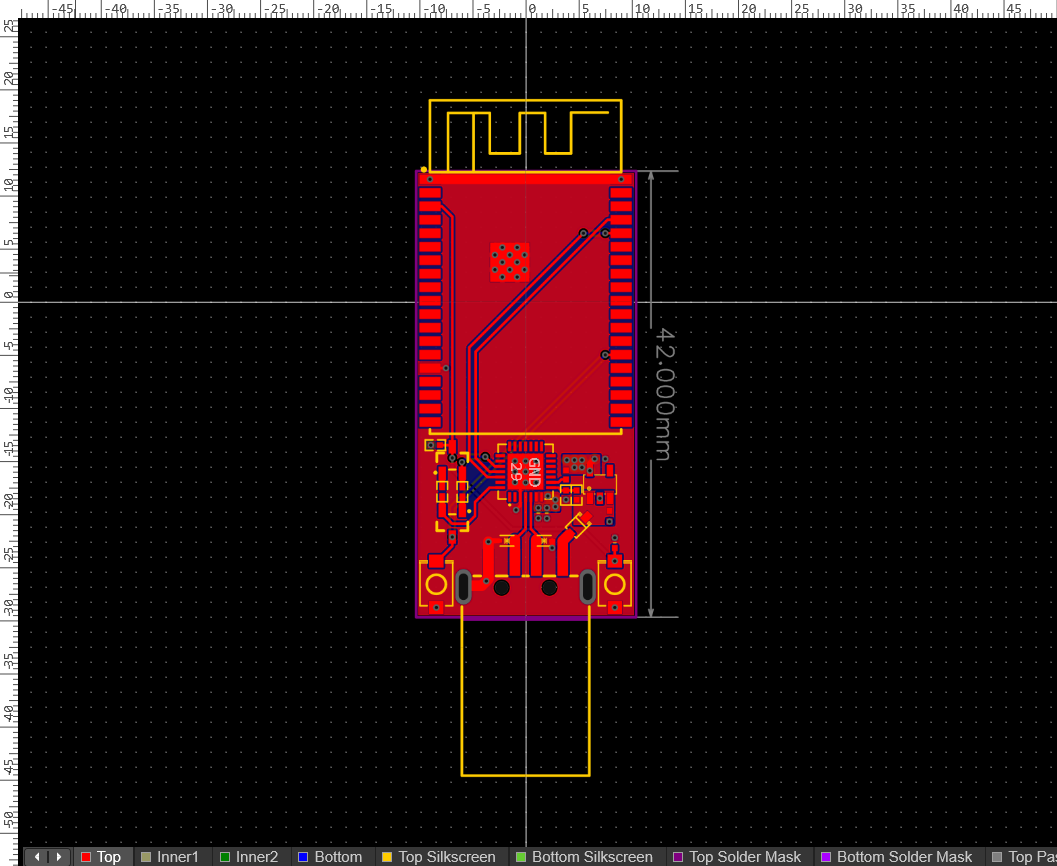This screenshot has height=866, width=1057.
Task: Click the 42.000mm dimension label
Action: [663, 394]
